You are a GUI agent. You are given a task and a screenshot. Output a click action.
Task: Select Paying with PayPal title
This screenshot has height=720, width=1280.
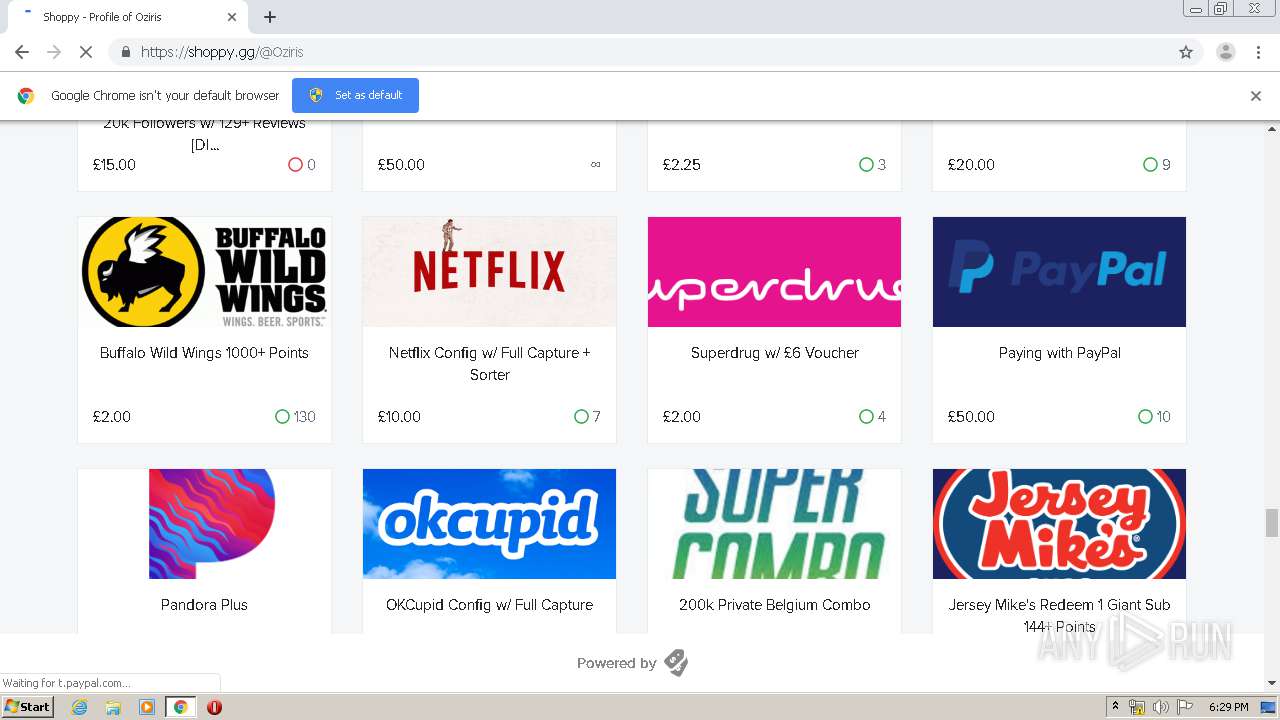tap(1059, 353)
